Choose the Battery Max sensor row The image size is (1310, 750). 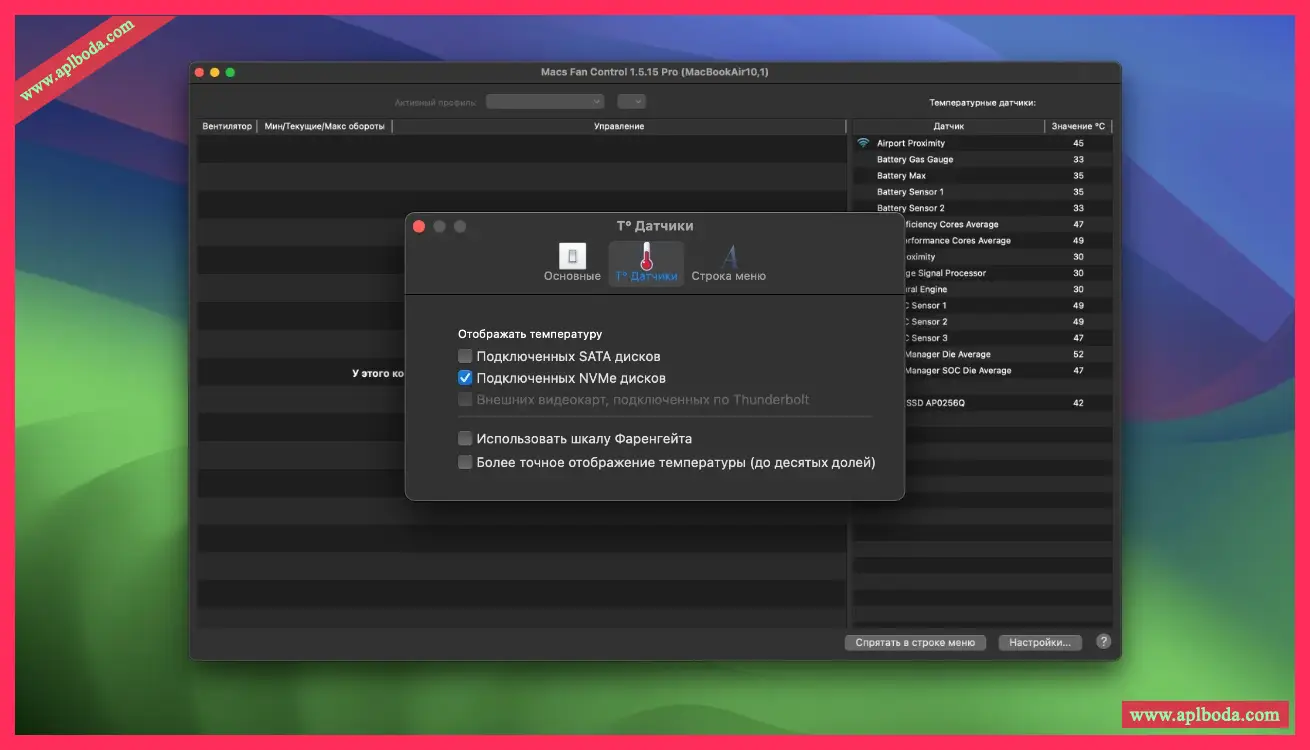coord(983,176)
